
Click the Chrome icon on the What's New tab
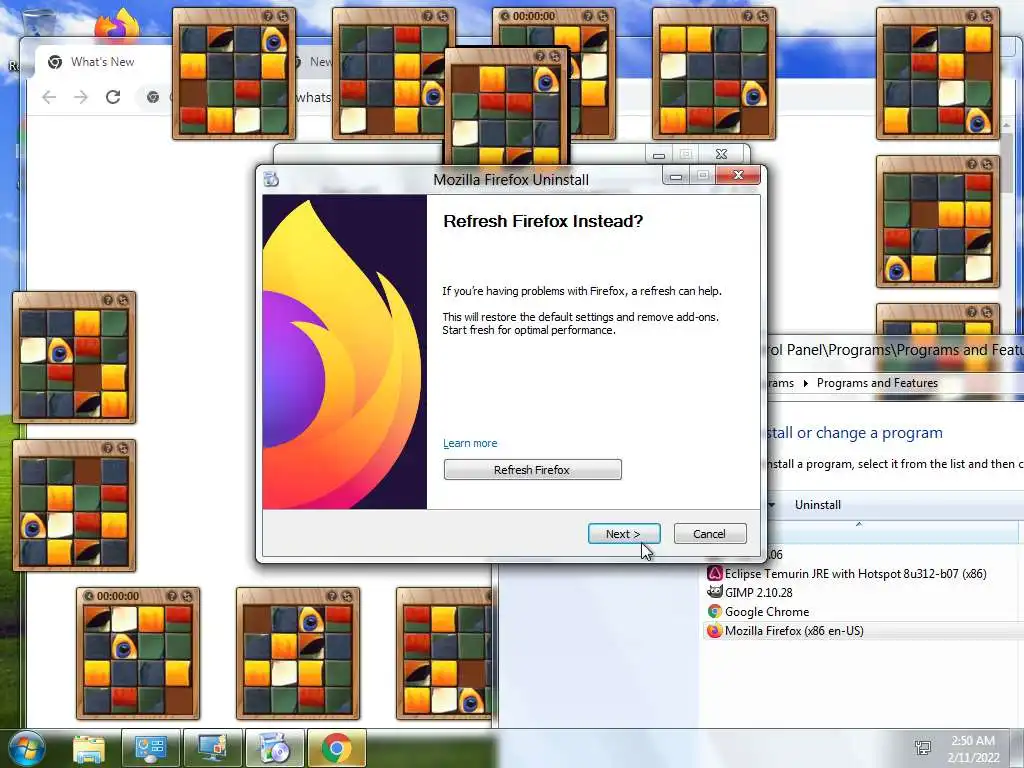55,62
